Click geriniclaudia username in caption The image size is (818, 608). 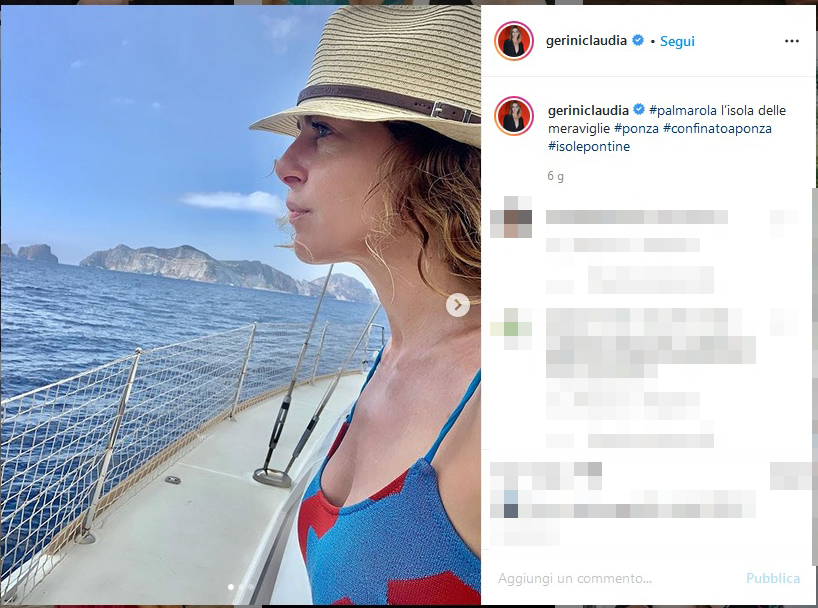point(588,110)
